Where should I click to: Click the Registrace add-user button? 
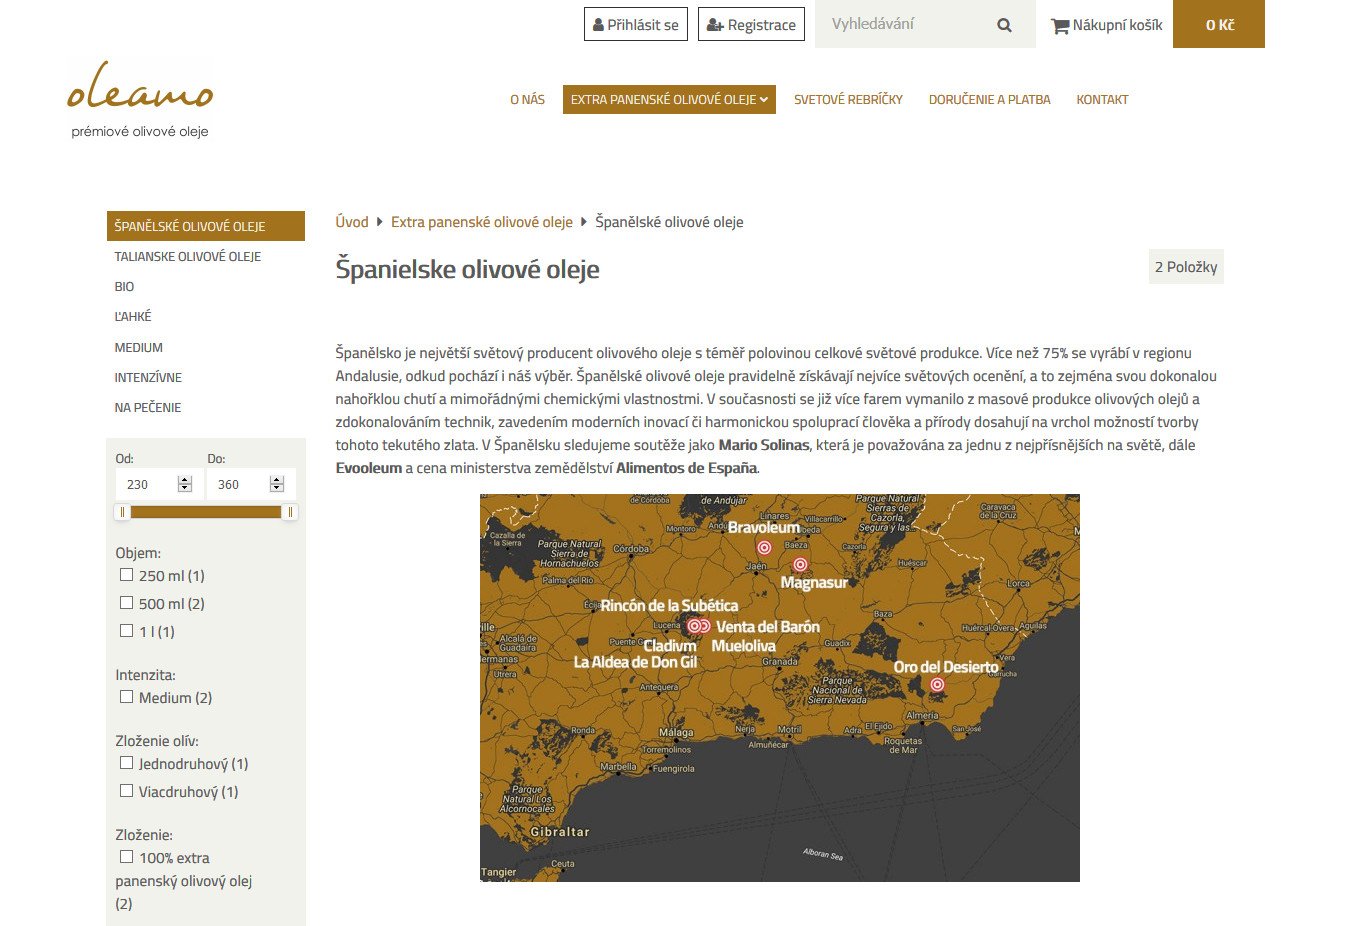(x=751, y=25)
